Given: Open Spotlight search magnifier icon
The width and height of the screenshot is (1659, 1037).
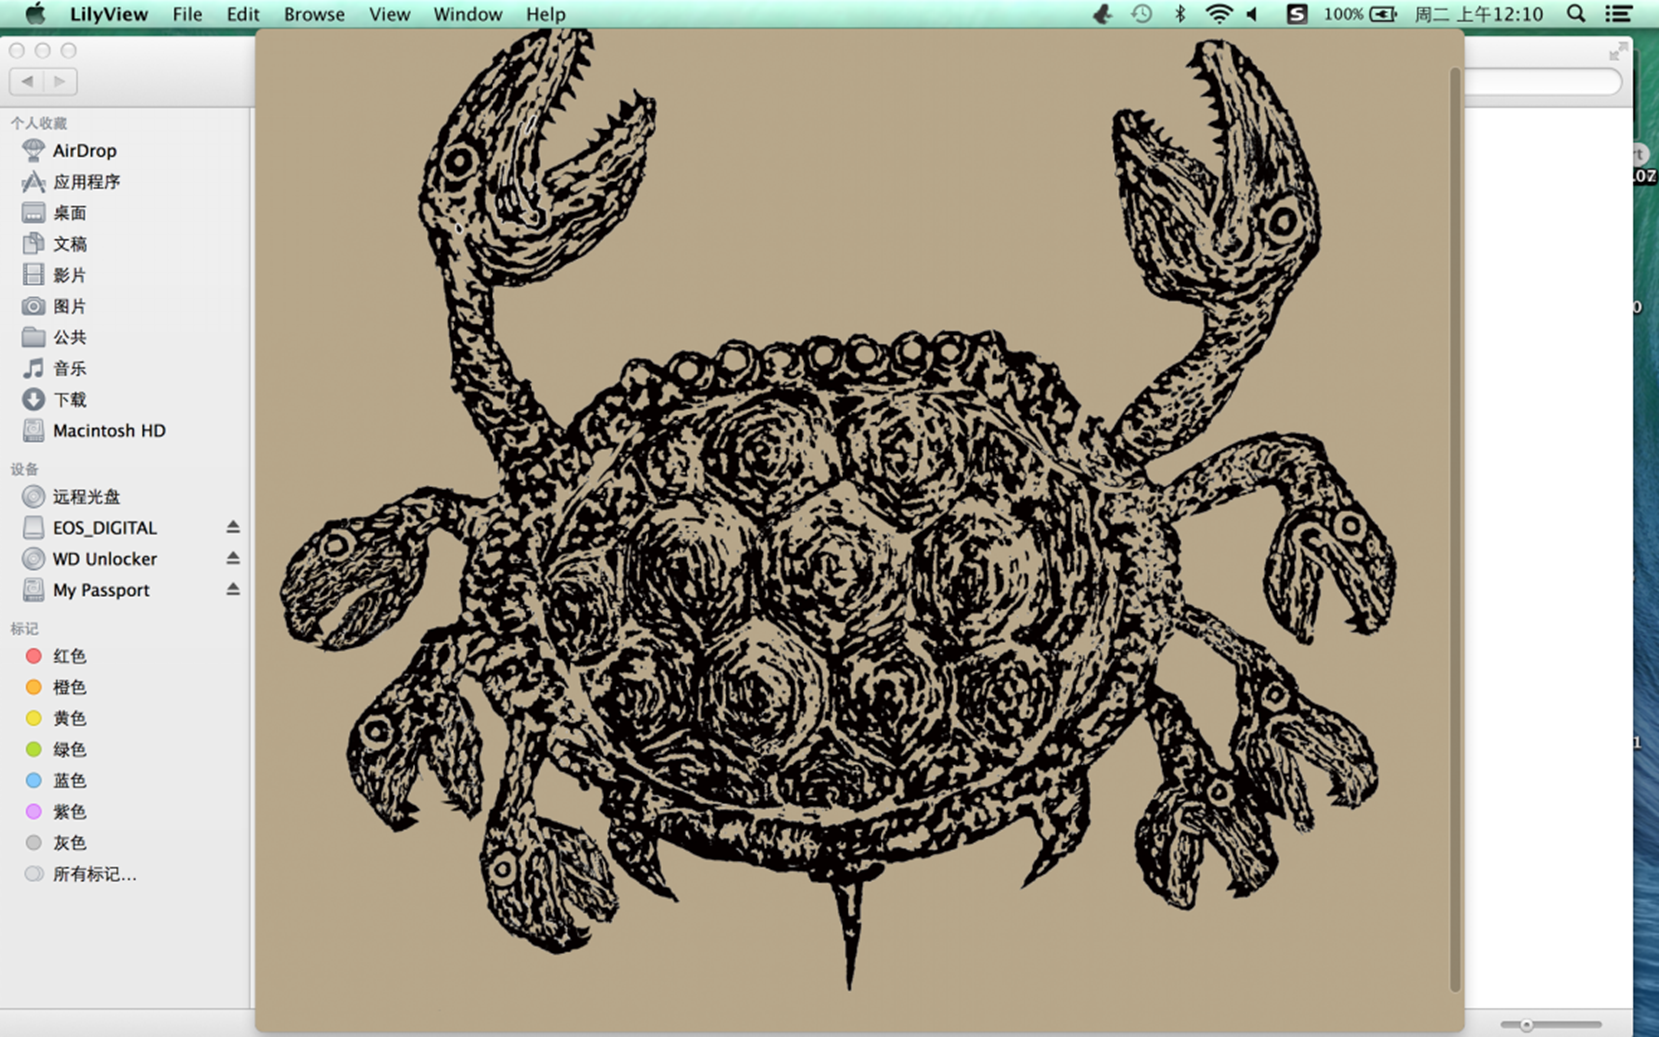Looking at the screenshot, I should click(x=1576, y=14).
